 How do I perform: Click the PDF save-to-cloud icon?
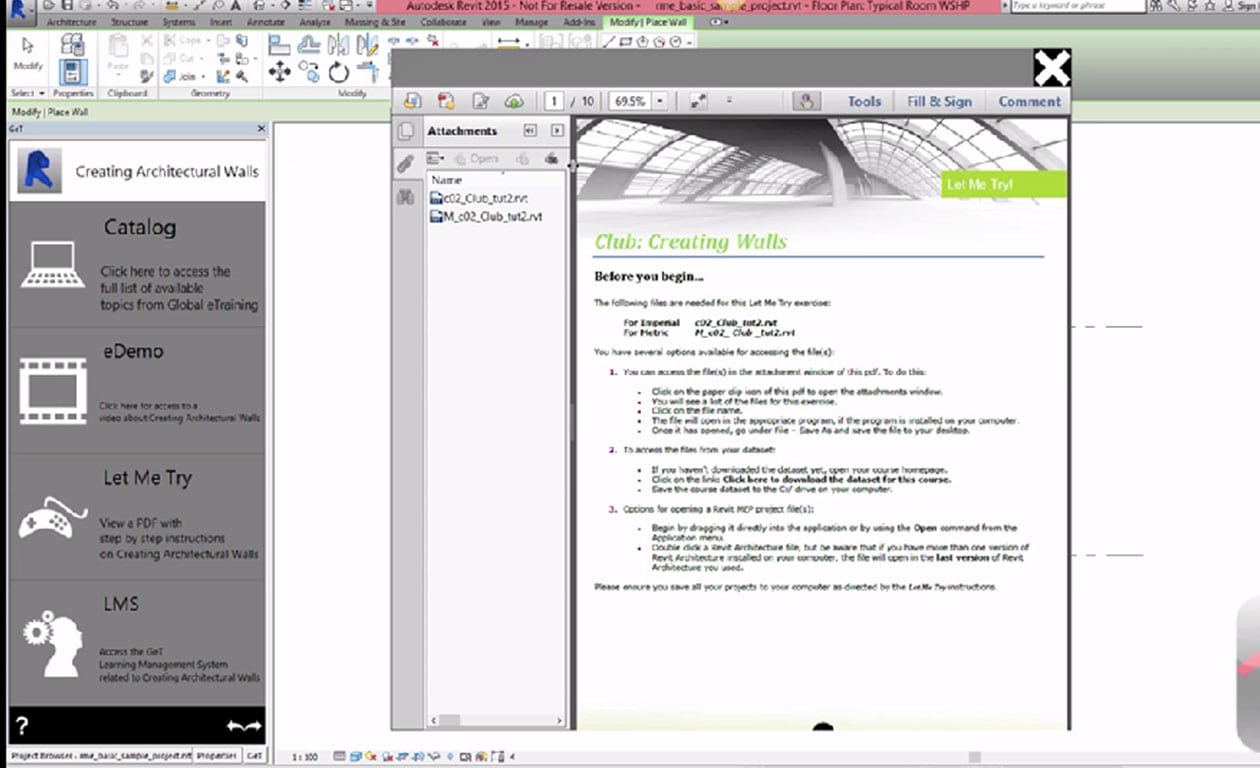point(514,101)
